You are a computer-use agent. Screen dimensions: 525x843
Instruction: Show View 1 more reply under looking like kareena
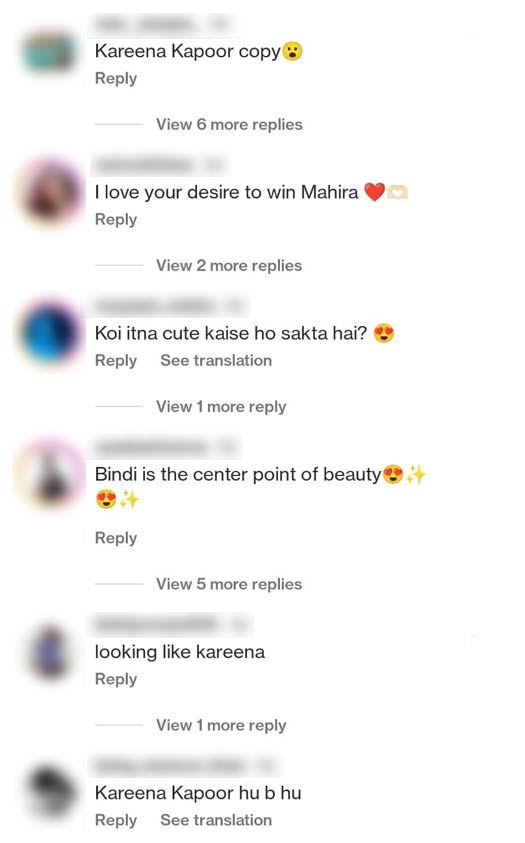point(221,725)
